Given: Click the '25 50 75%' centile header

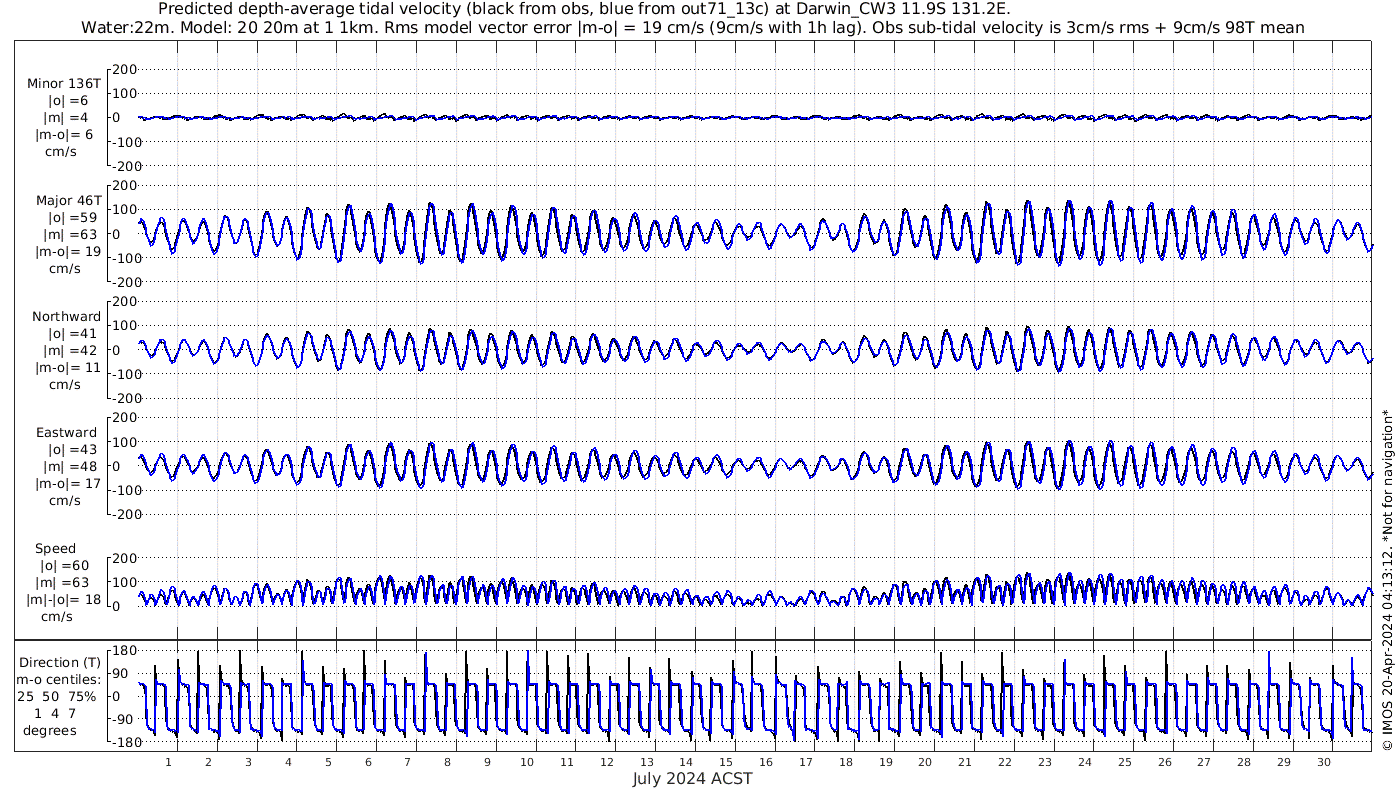Looking at the screenshot, I should (56, 696).
